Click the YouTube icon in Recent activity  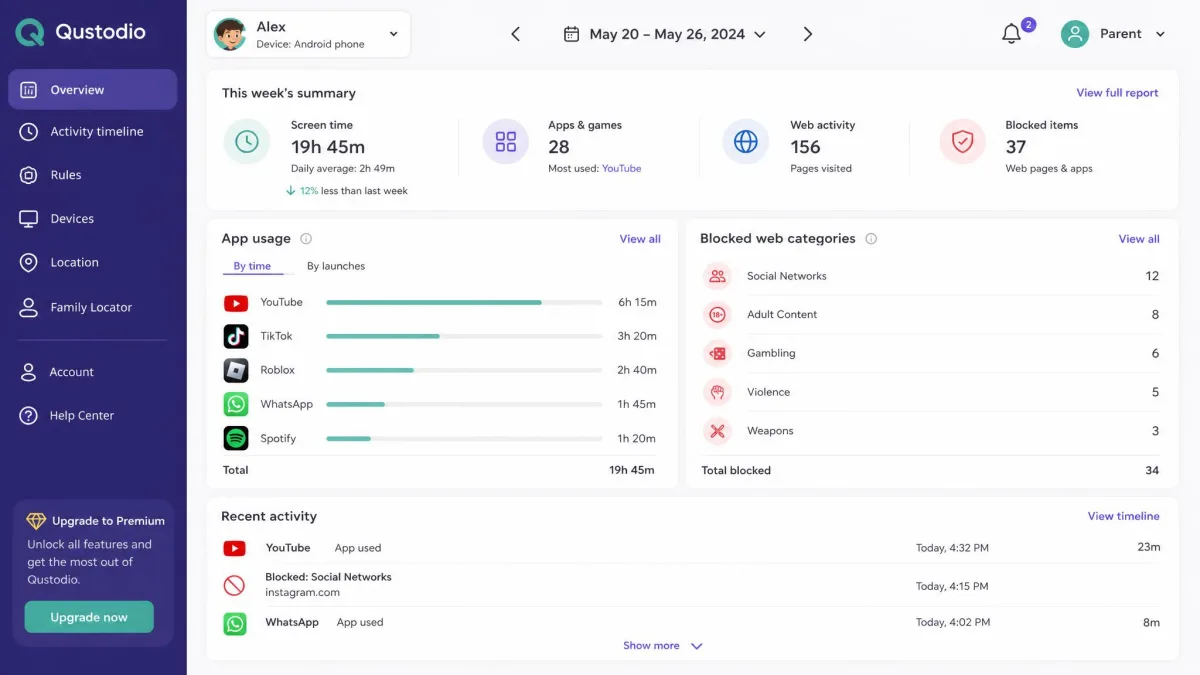234,548
